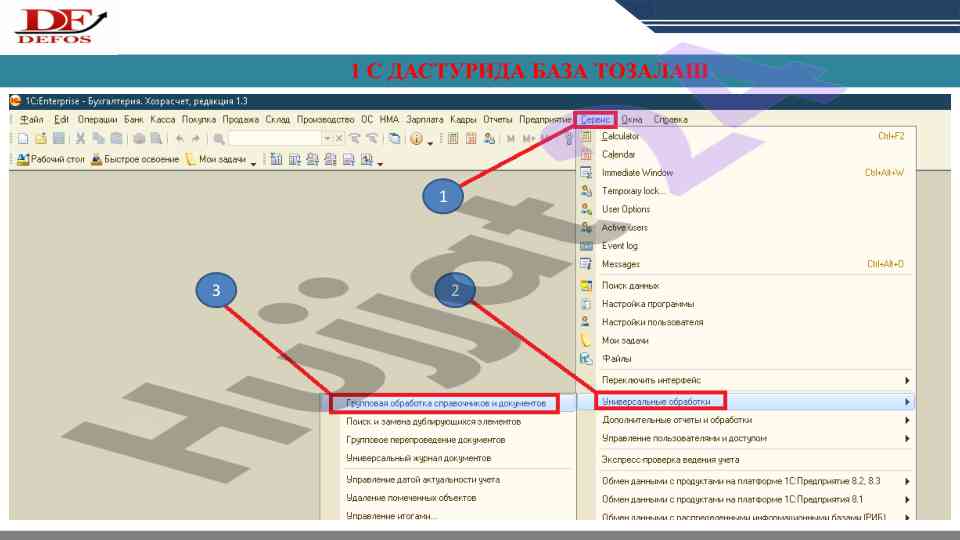The image size is (960, 540).
Task: Select Экспресс-проверка ведения учета
Action: 670,460
